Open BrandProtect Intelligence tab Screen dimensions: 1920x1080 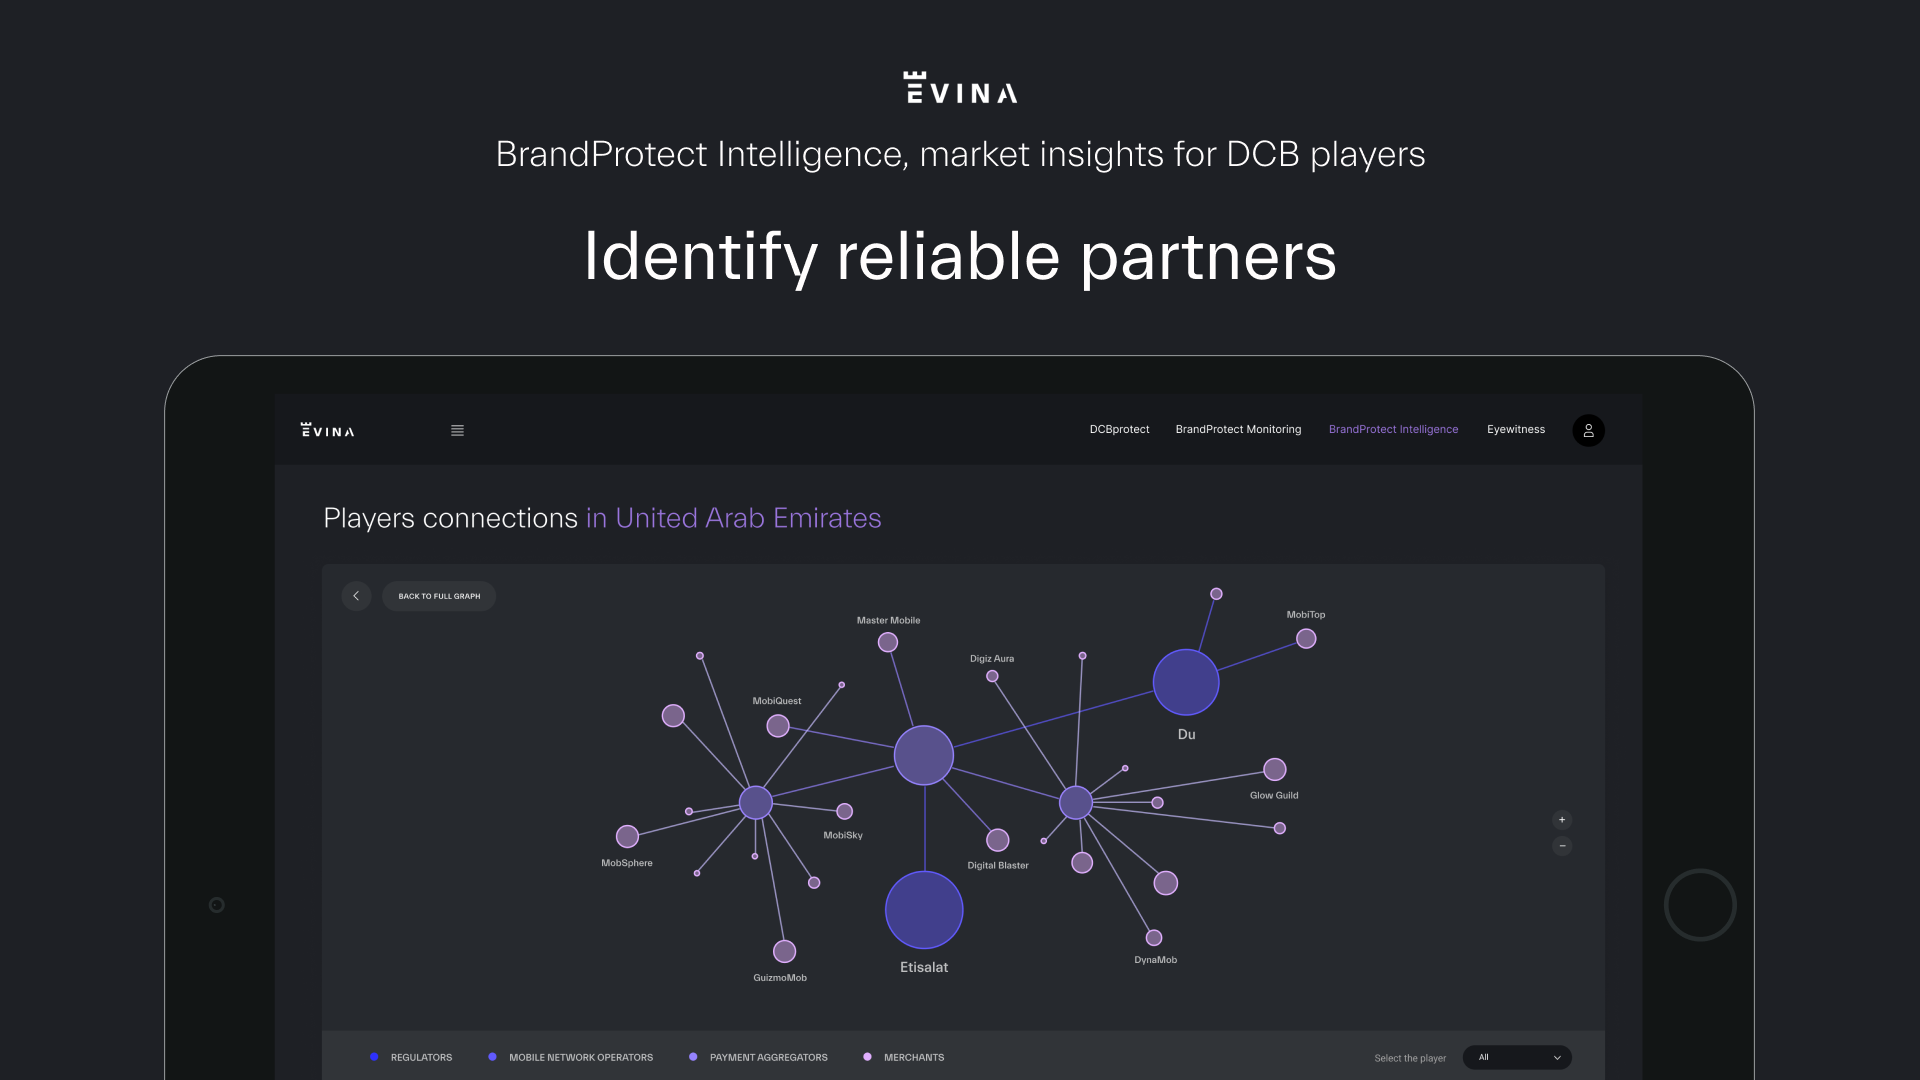tap(1393, 430)
